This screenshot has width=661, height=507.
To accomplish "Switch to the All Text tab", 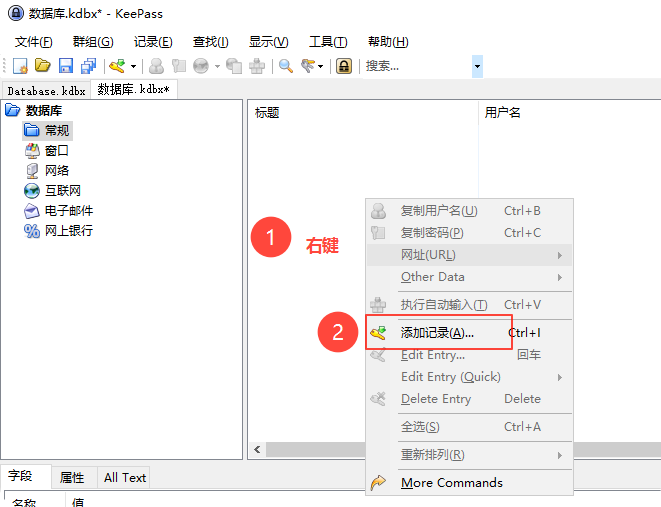I will (x=124, y=477).
